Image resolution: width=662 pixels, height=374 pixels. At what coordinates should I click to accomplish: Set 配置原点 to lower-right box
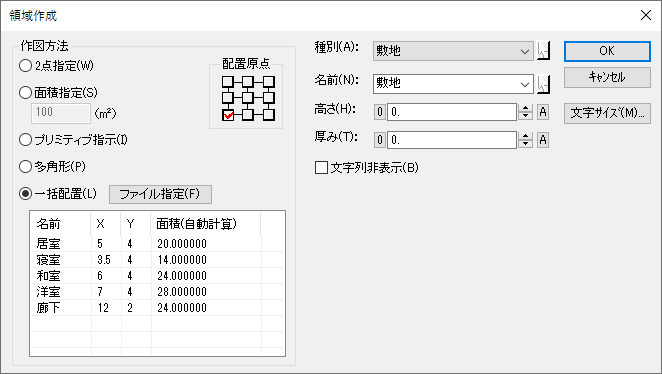(x=269, y=115)
